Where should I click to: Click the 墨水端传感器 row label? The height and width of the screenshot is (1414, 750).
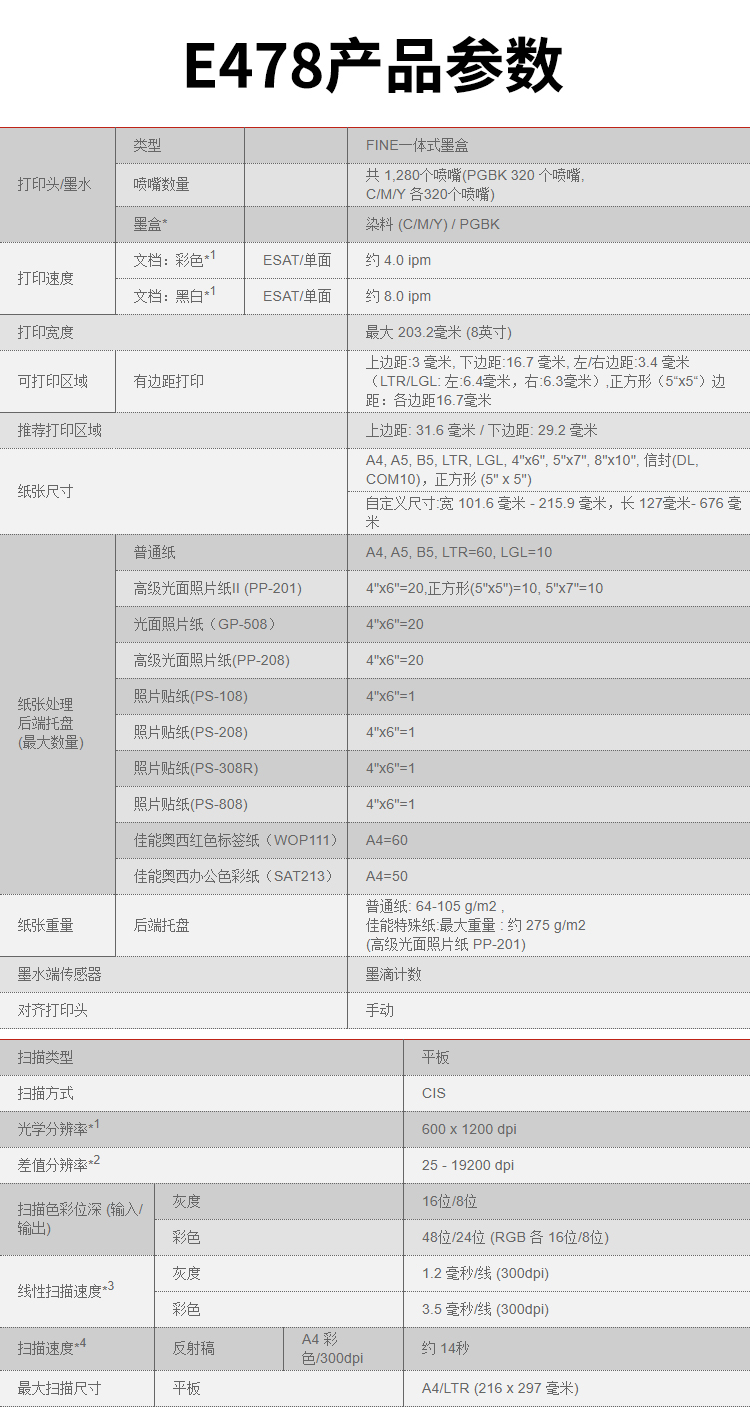click(59, 974)
